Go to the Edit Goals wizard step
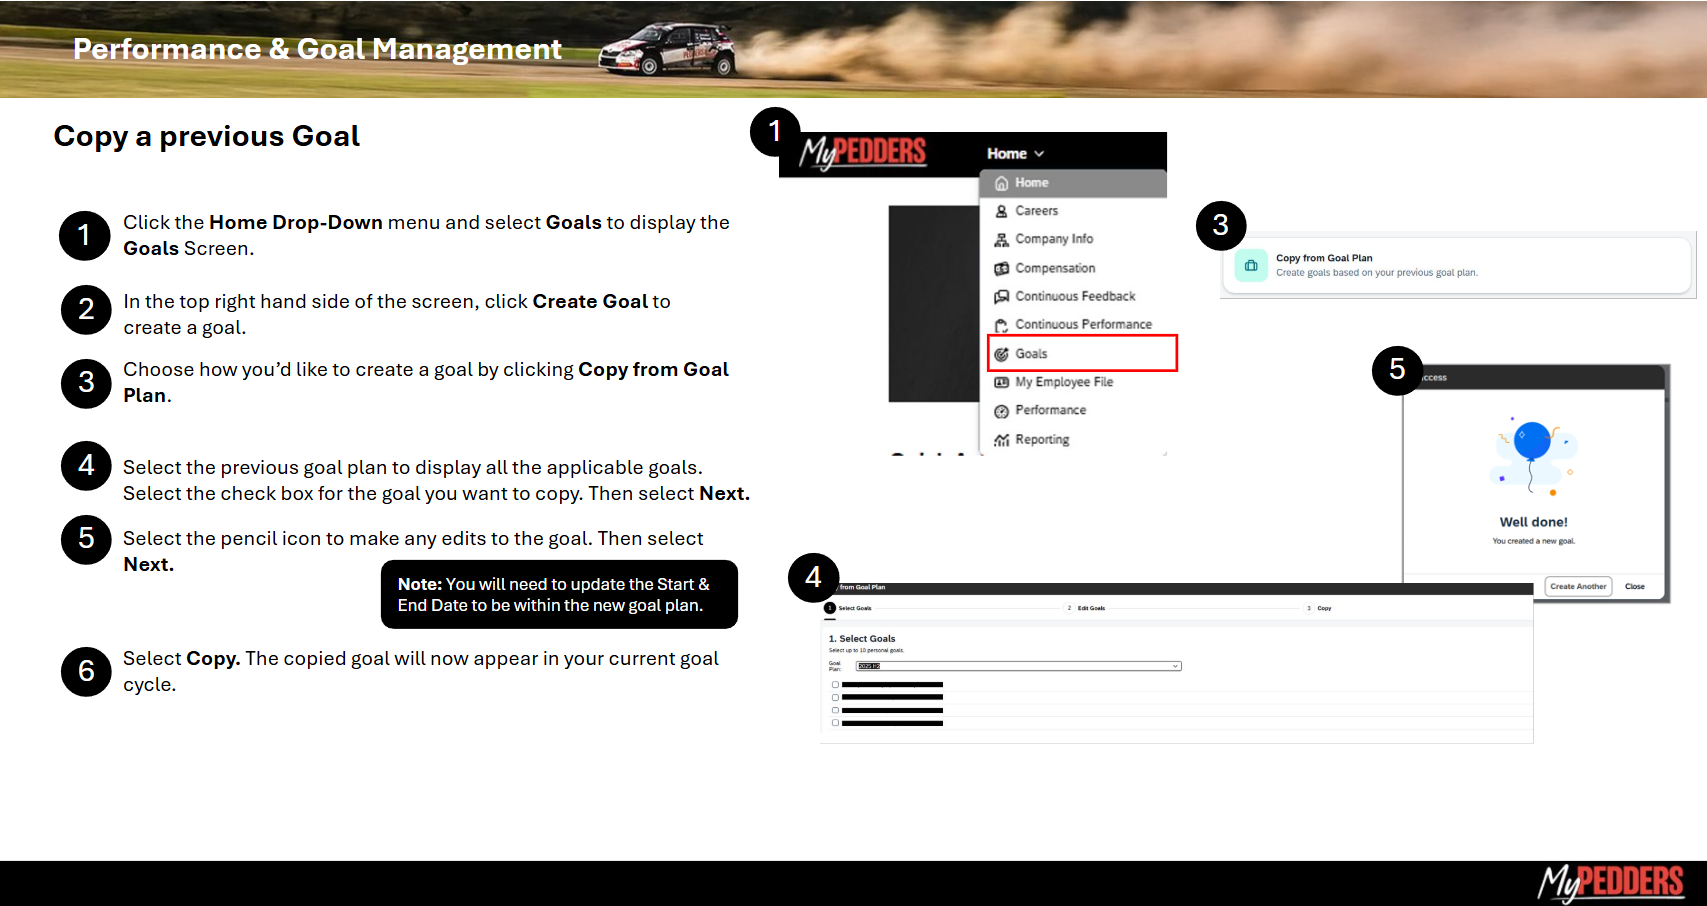The height and width of the screenshot is (906, 1707). (1090, 608)
